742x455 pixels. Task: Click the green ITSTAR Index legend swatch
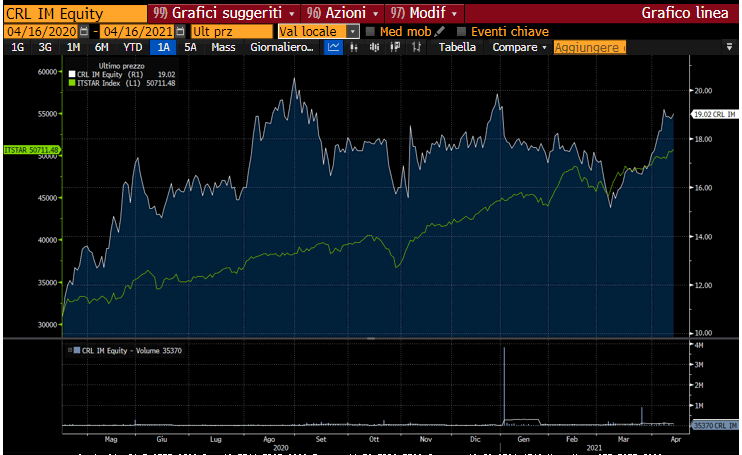[72, 82]
